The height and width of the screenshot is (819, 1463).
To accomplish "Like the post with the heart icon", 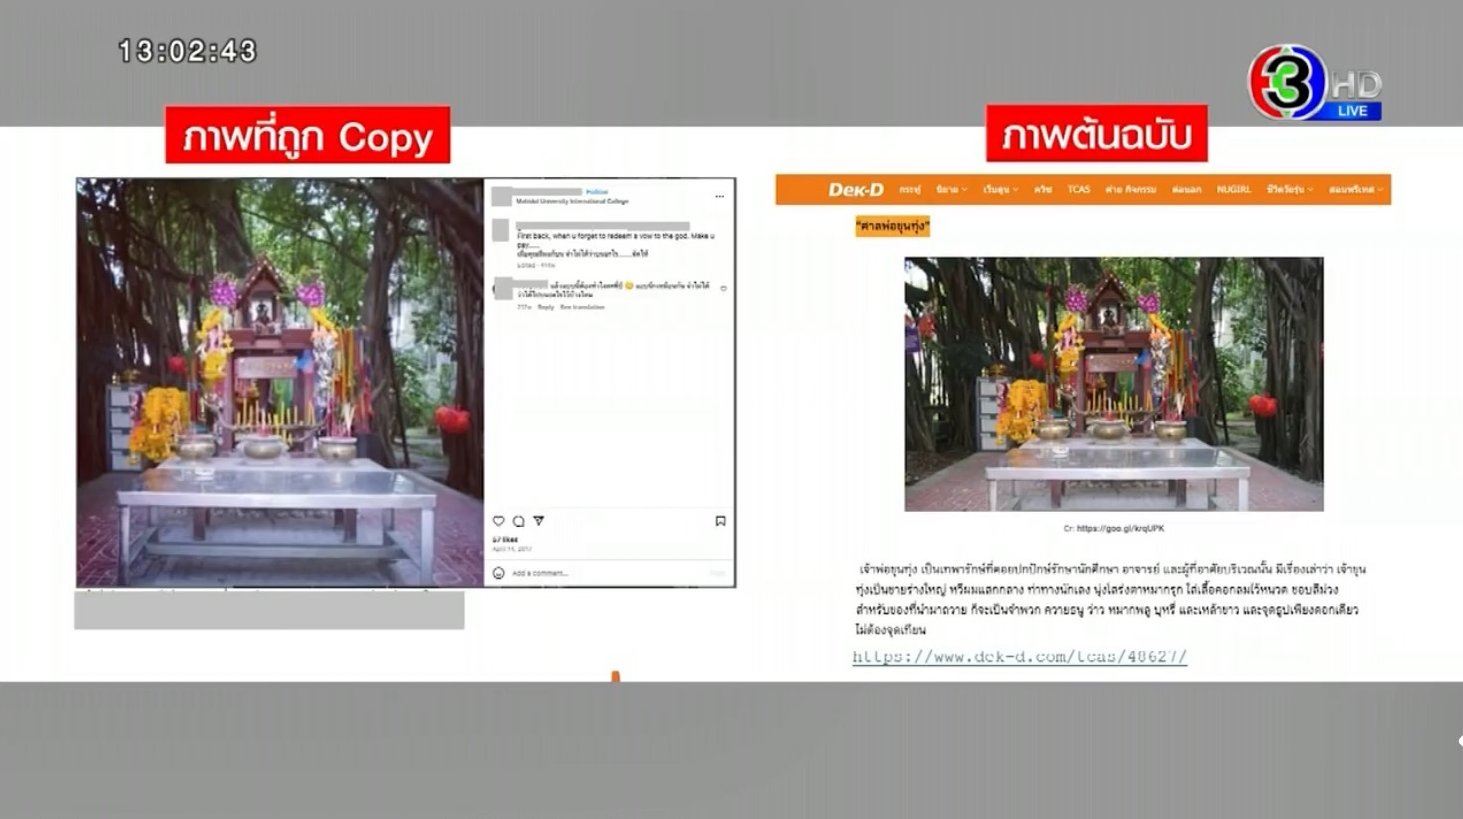I will coord(499,519).
